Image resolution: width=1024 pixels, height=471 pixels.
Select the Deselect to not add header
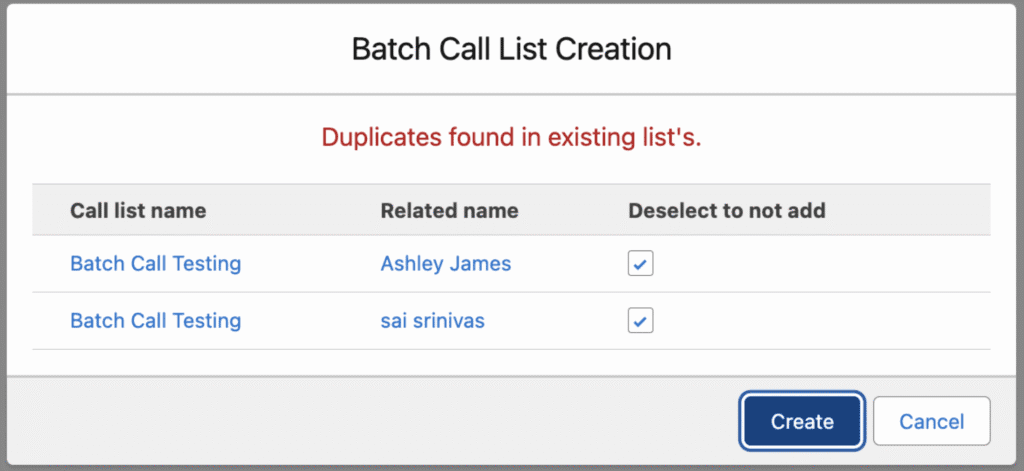tap(726, 211)
